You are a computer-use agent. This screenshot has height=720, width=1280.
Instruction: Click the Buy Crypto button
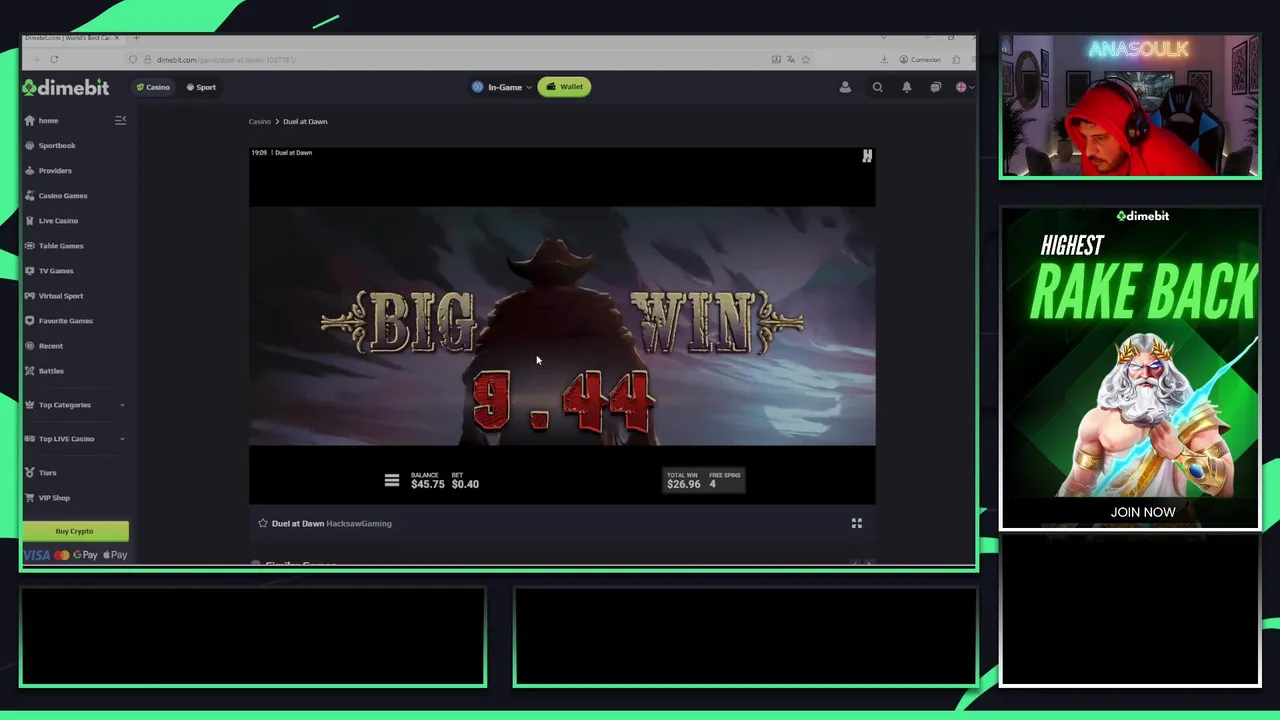click(75, 531)
